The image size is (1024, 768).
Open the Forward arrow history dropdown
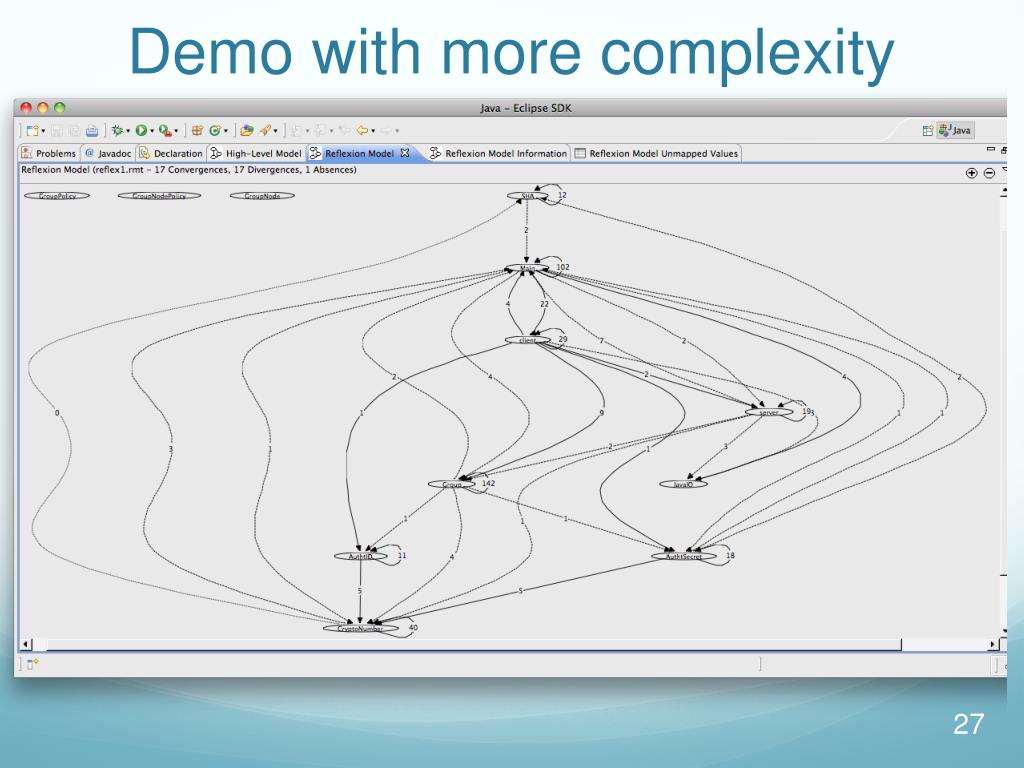397,131
